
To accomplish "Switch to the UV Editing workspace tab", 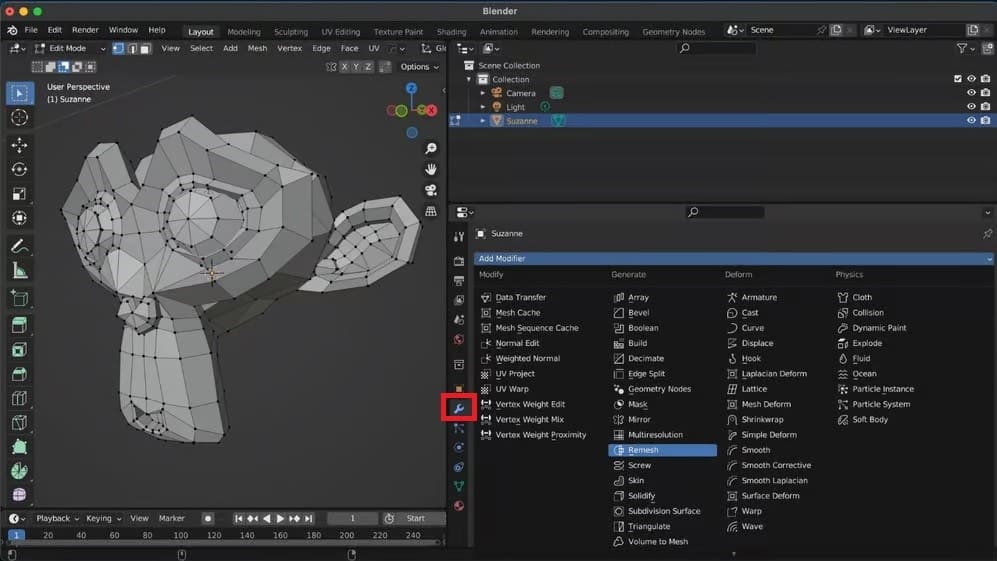I will coord(340,32).
